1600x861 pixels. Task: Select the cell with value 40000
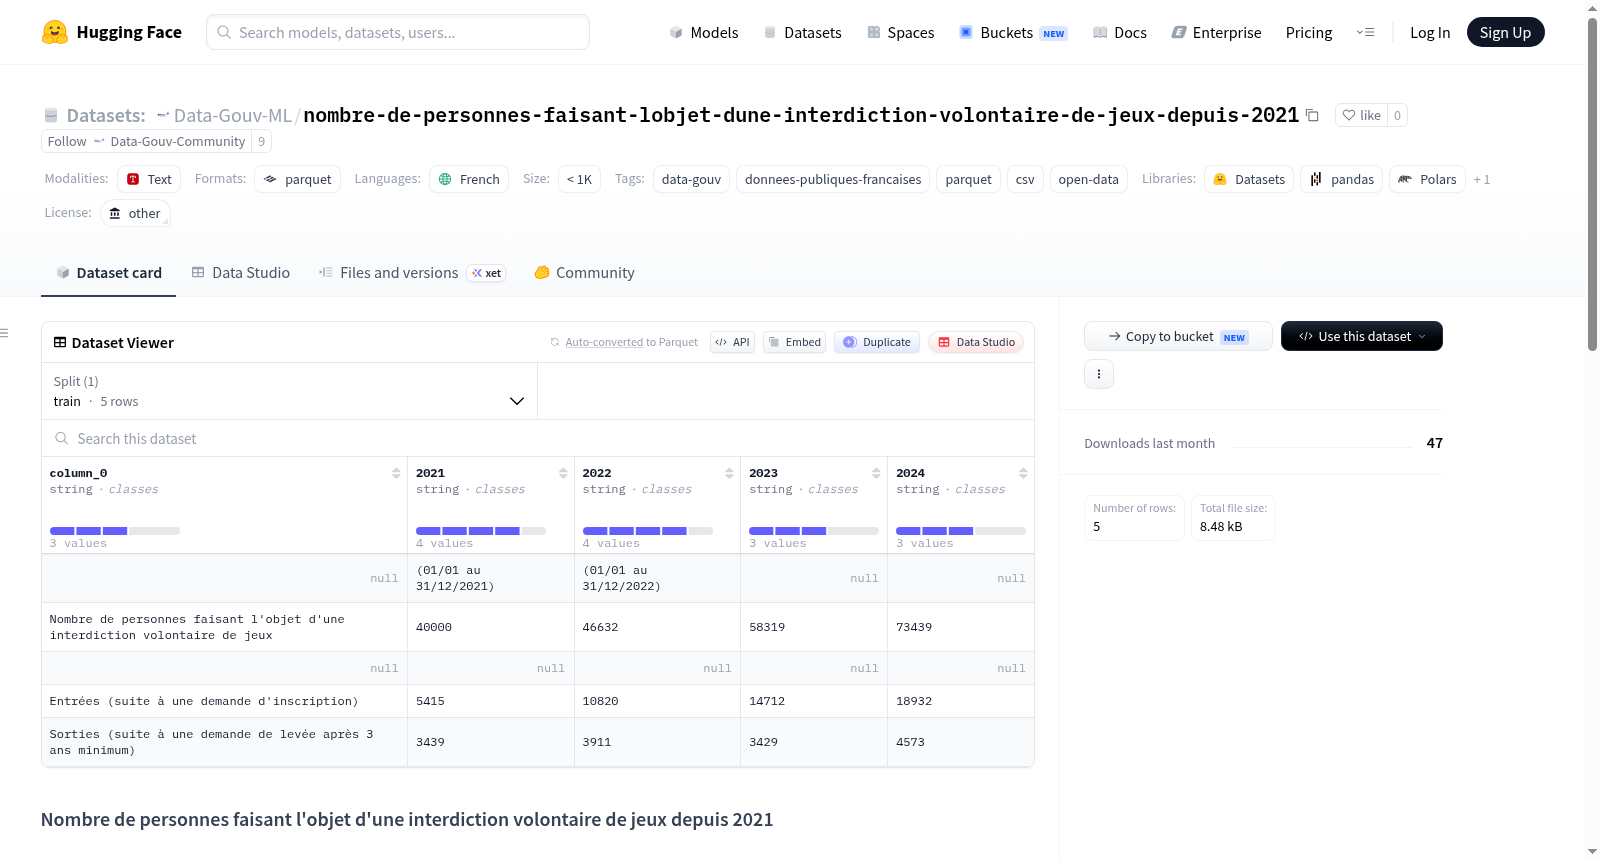pos(491,627)
